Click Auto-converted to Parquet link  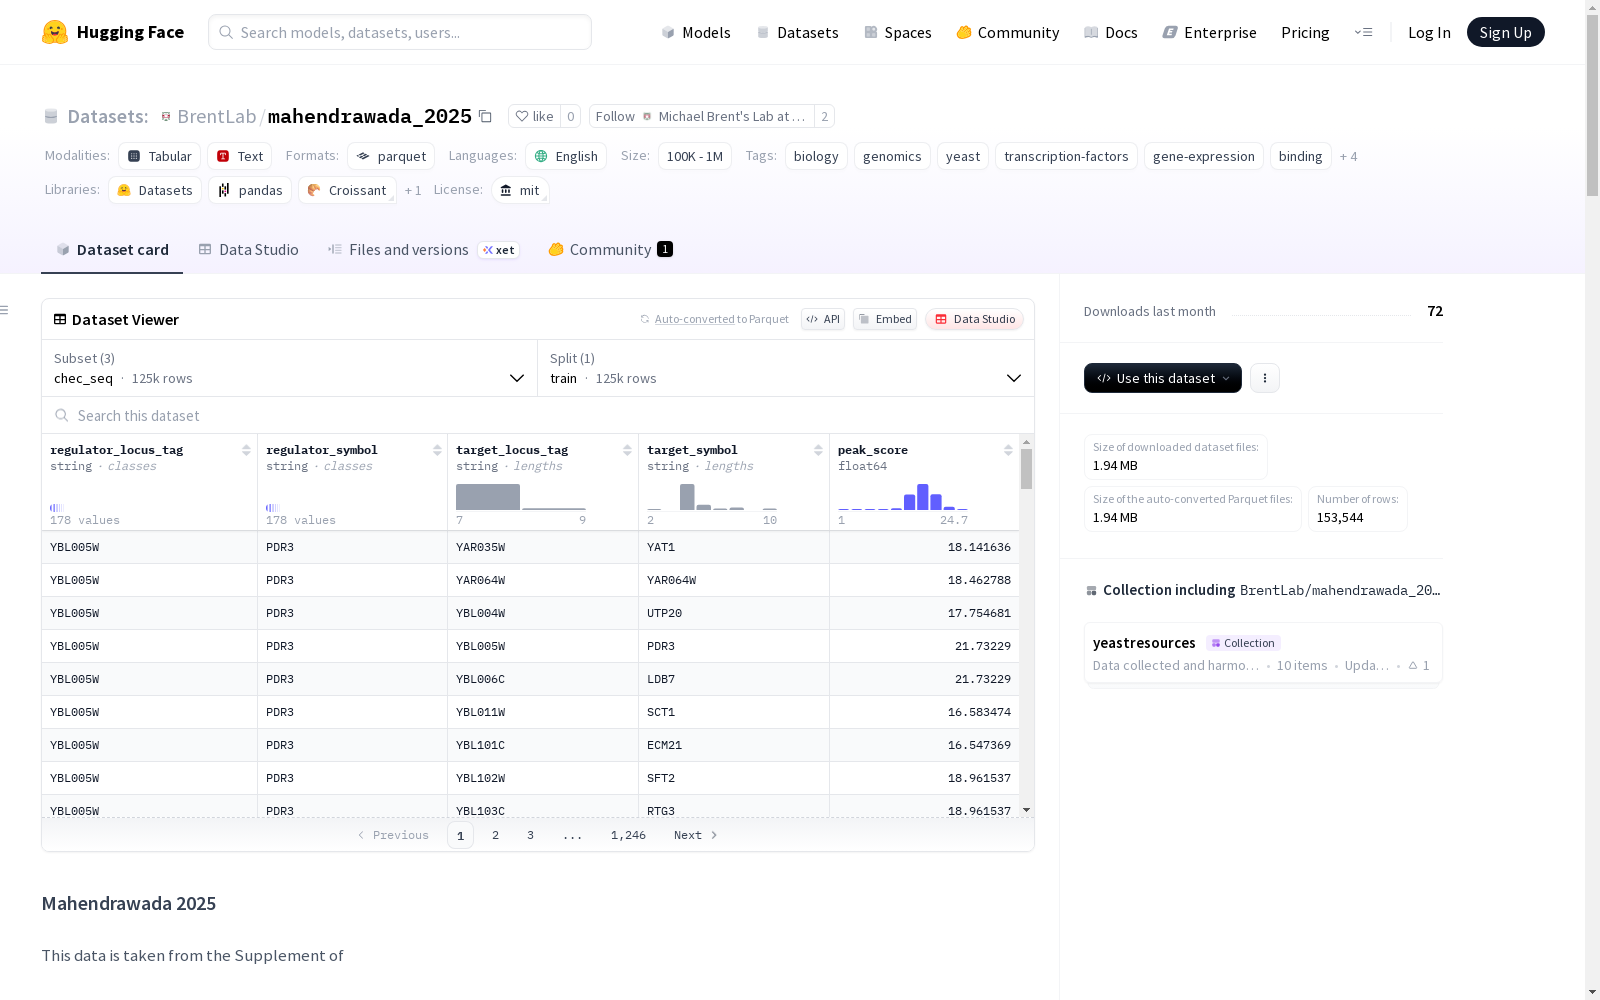pyautogui.click(x=714, y=319)
